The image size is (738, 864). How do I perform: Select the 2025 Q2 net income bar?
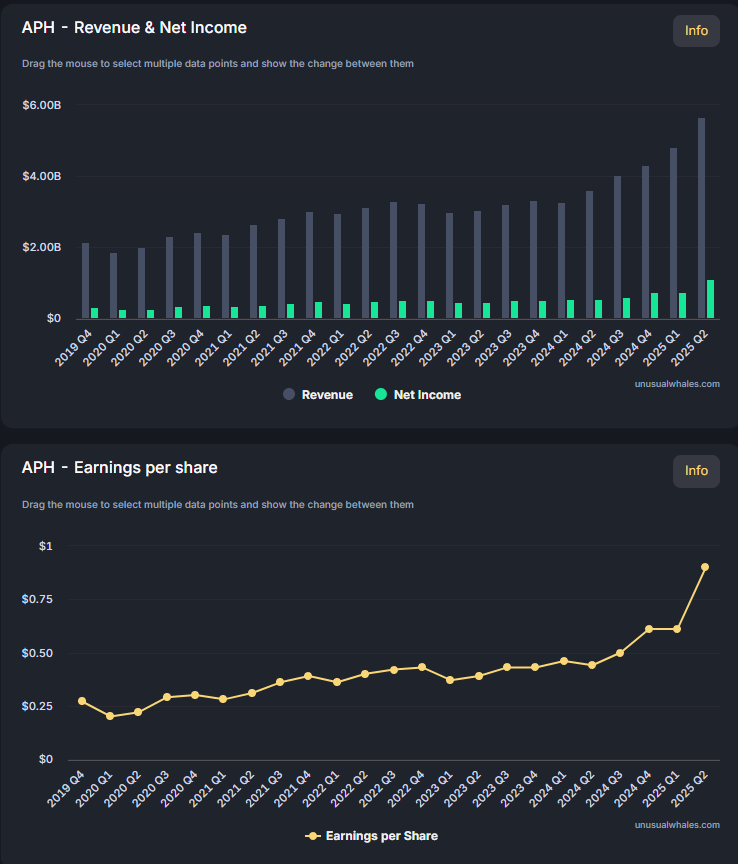click(x=711, y=299)
